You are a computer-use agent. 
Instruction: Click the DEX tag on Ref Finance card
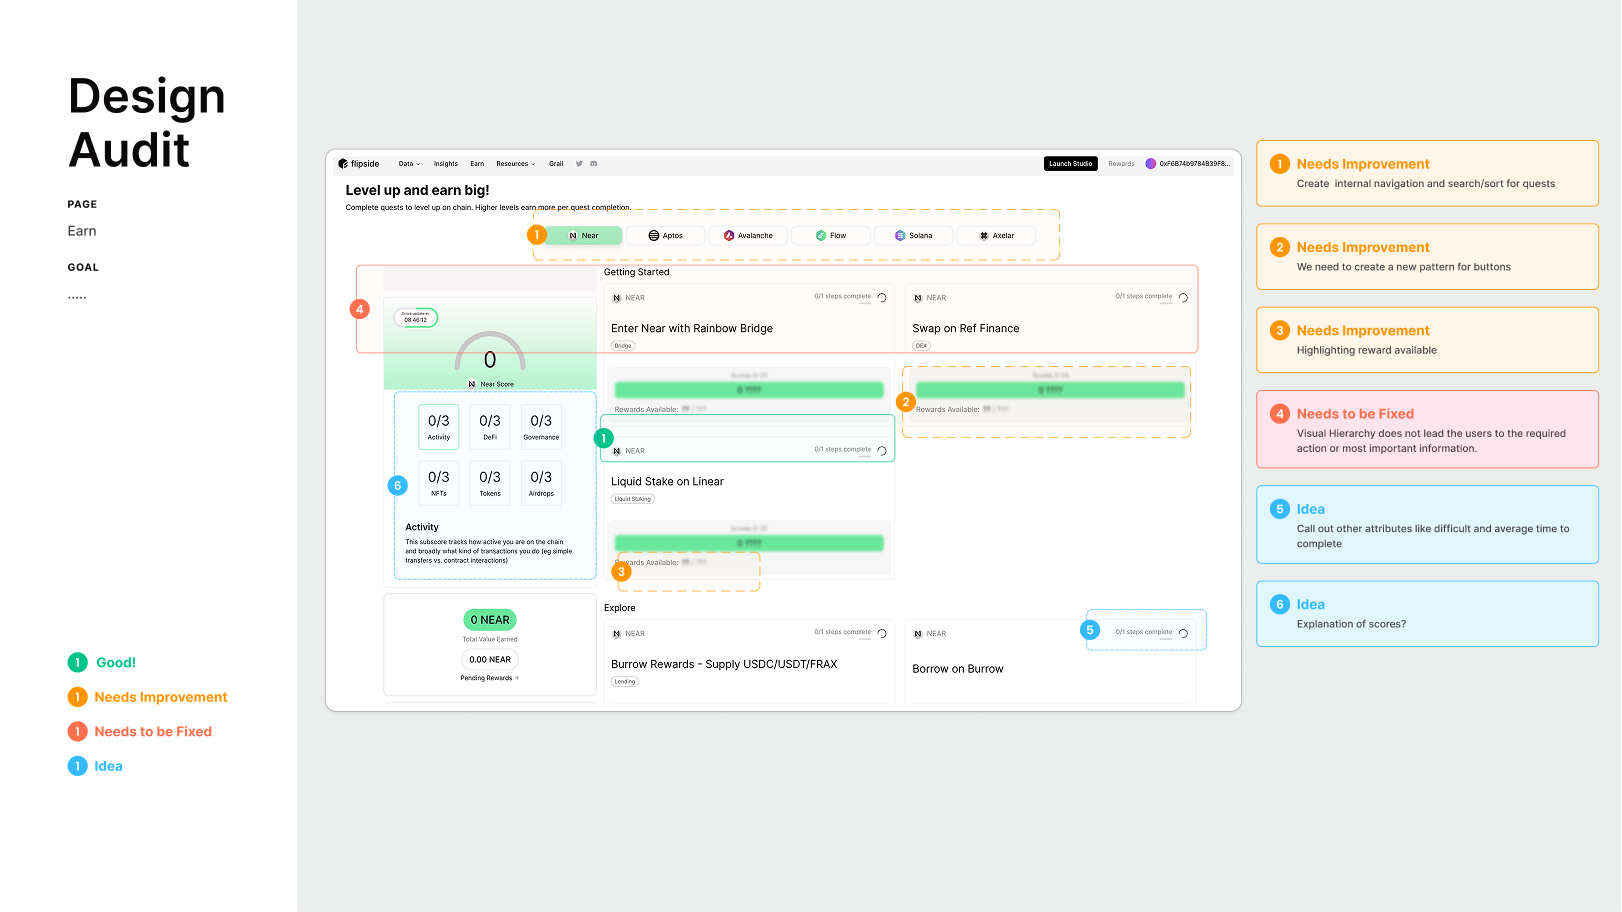pos(921,346)
